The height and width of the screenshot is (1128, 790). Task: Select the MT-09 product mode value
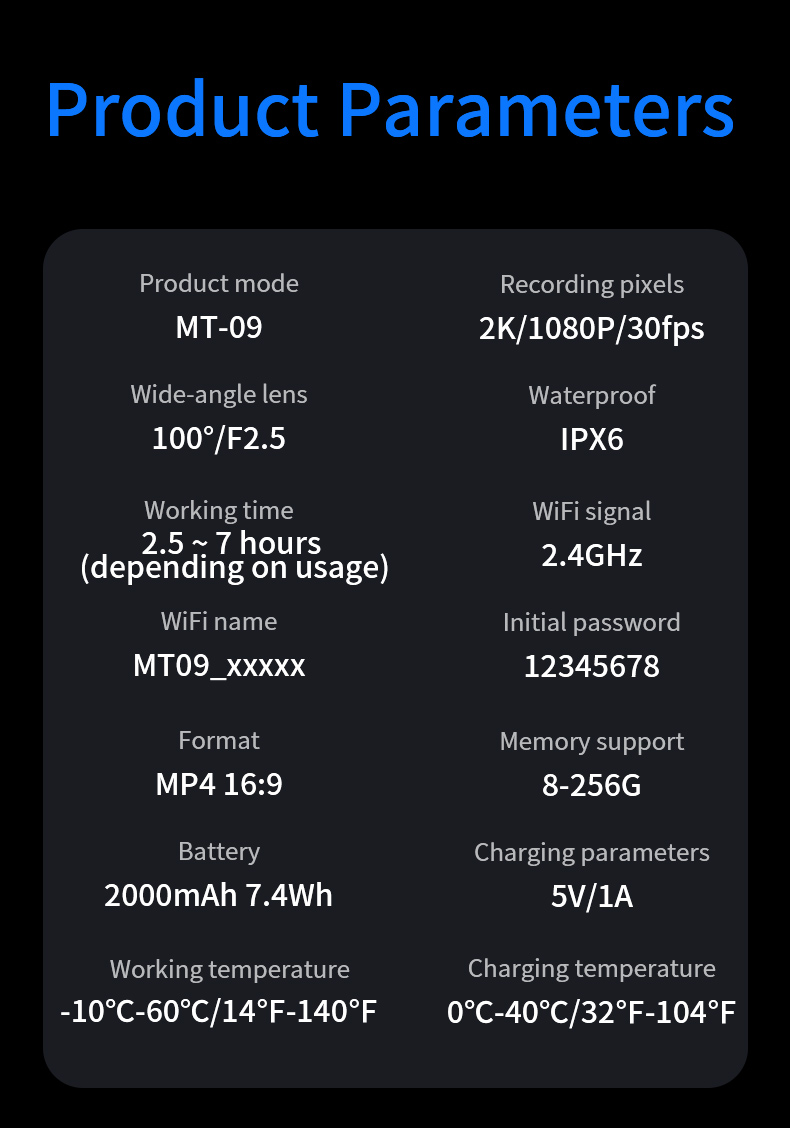[219, 327]
